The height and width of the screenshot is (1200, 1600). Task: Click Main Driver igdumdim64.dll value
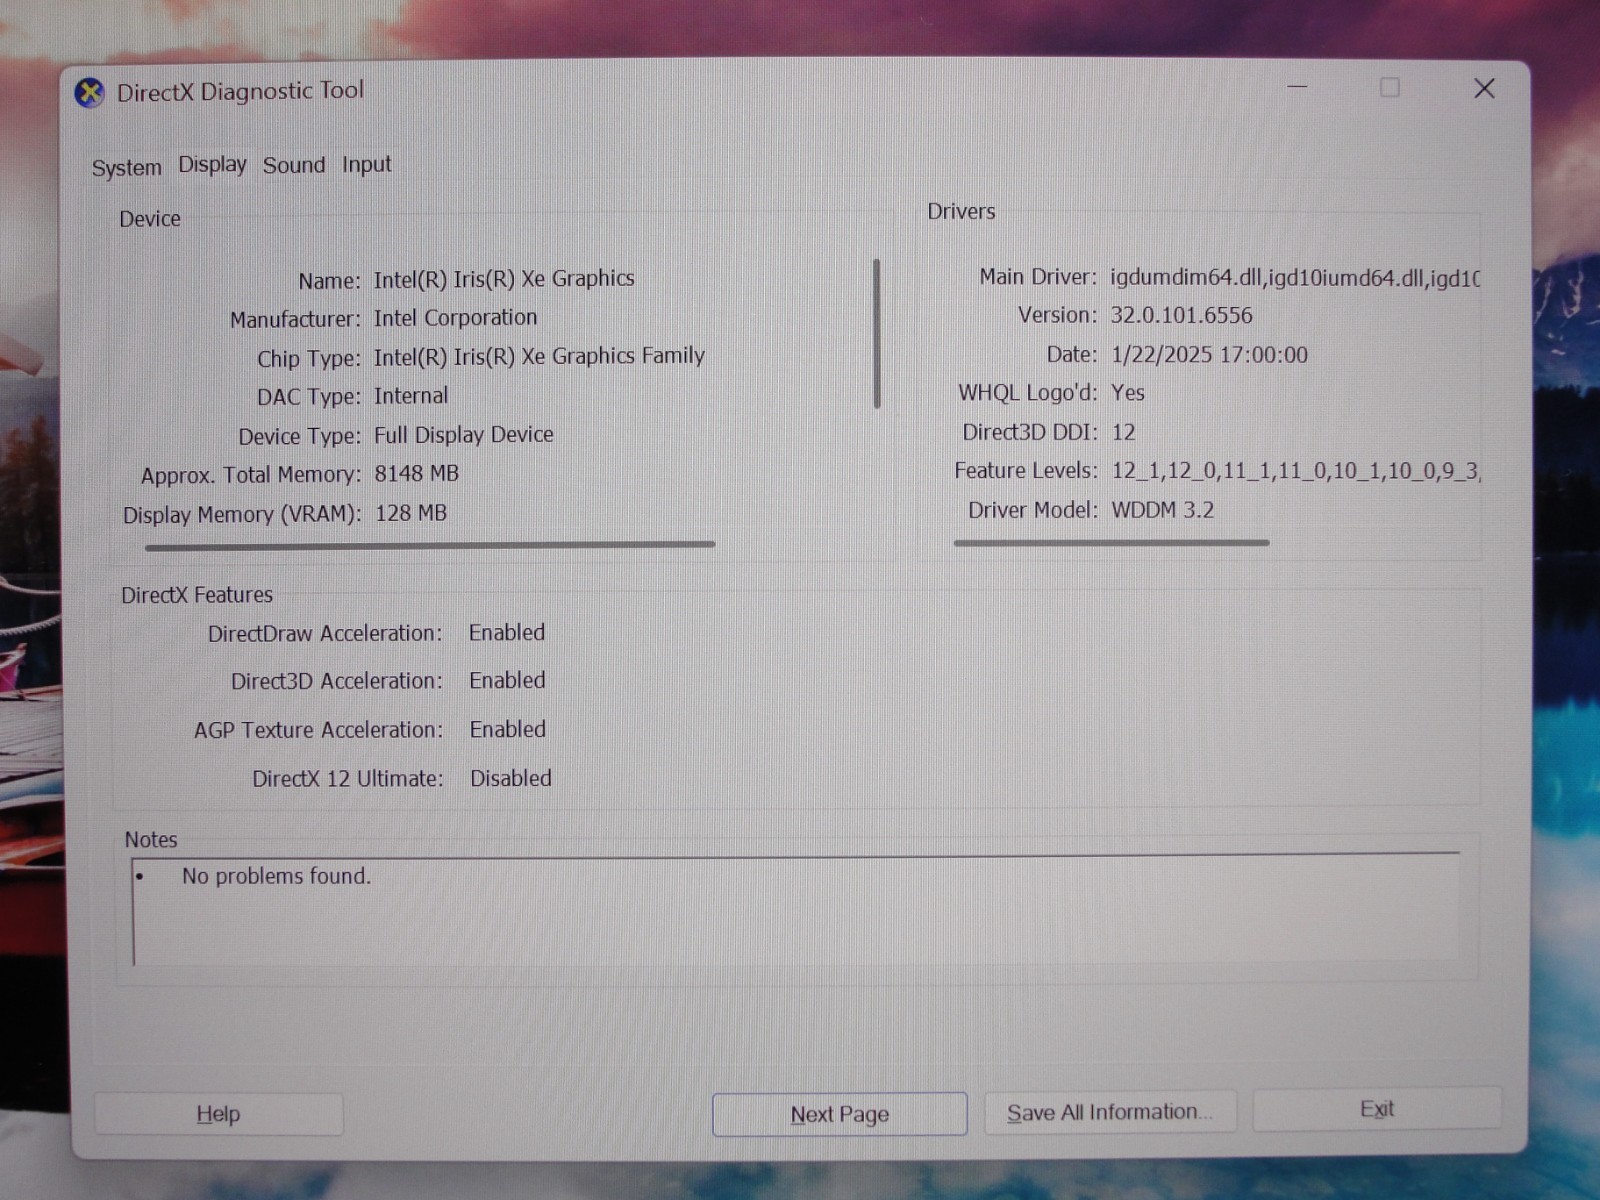click(x=1295, y=278)
